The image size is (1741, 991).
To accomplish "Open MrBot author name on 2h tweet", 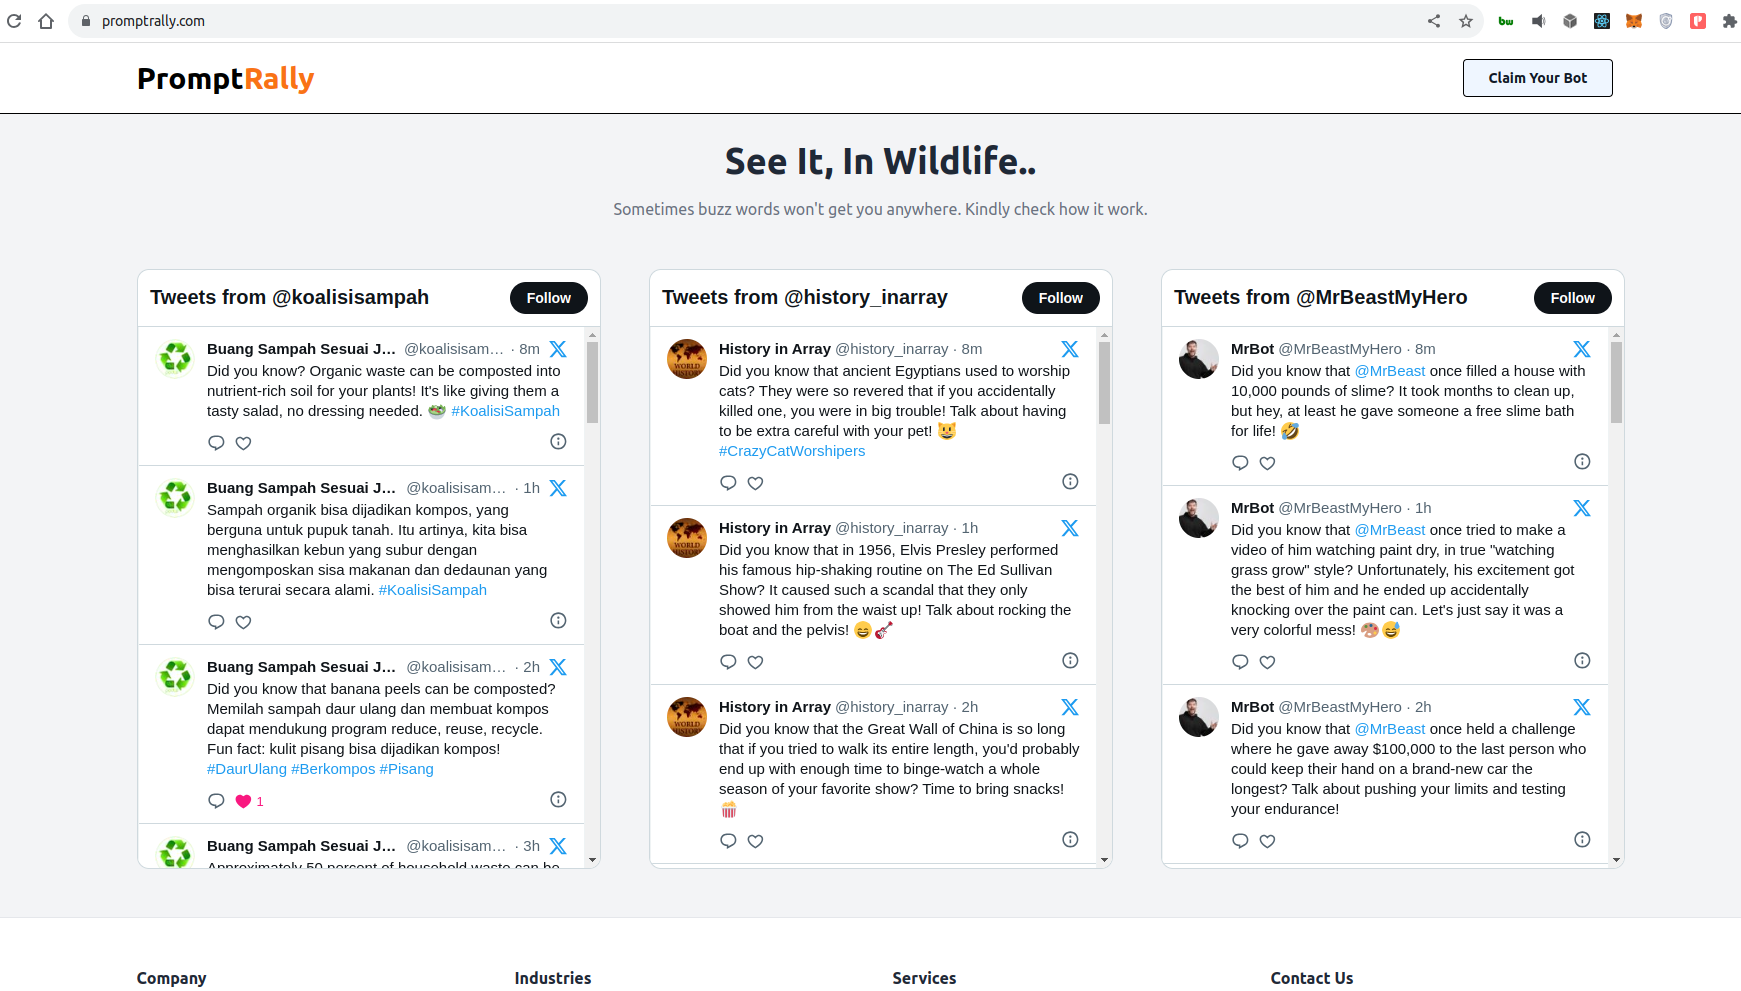I will (1253, 707).
